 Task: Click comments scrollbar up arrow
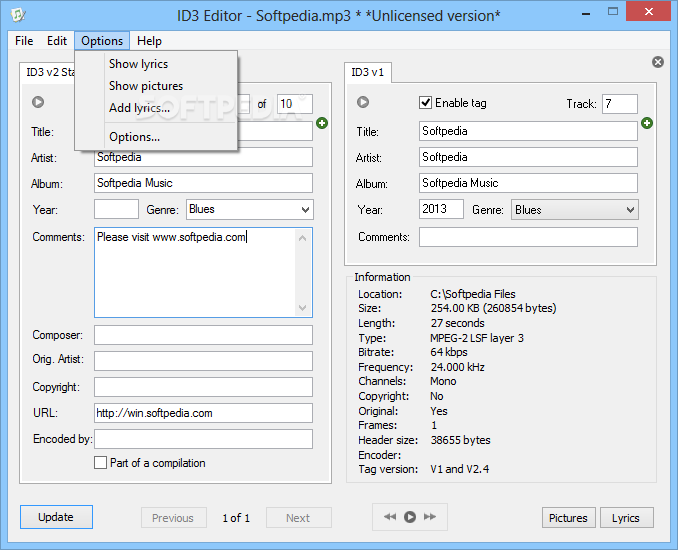tap(303, 238)
